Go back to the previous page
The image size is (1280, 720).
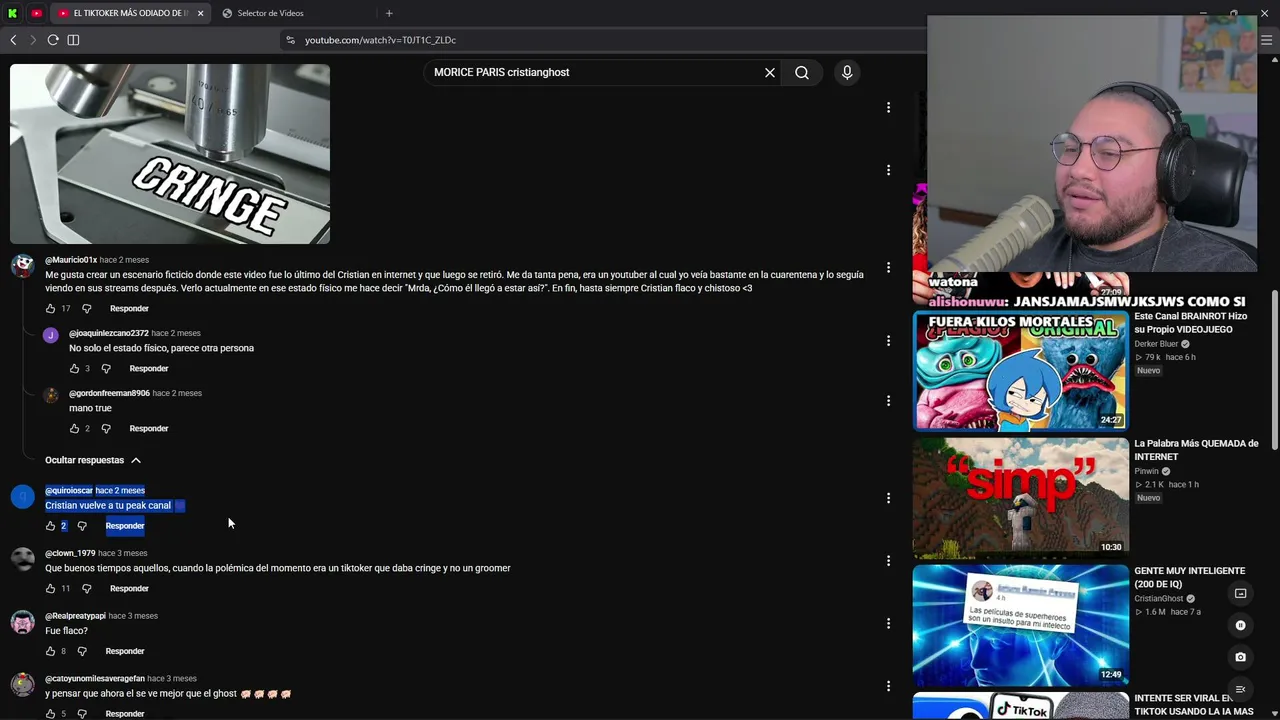tap(13, 40)
